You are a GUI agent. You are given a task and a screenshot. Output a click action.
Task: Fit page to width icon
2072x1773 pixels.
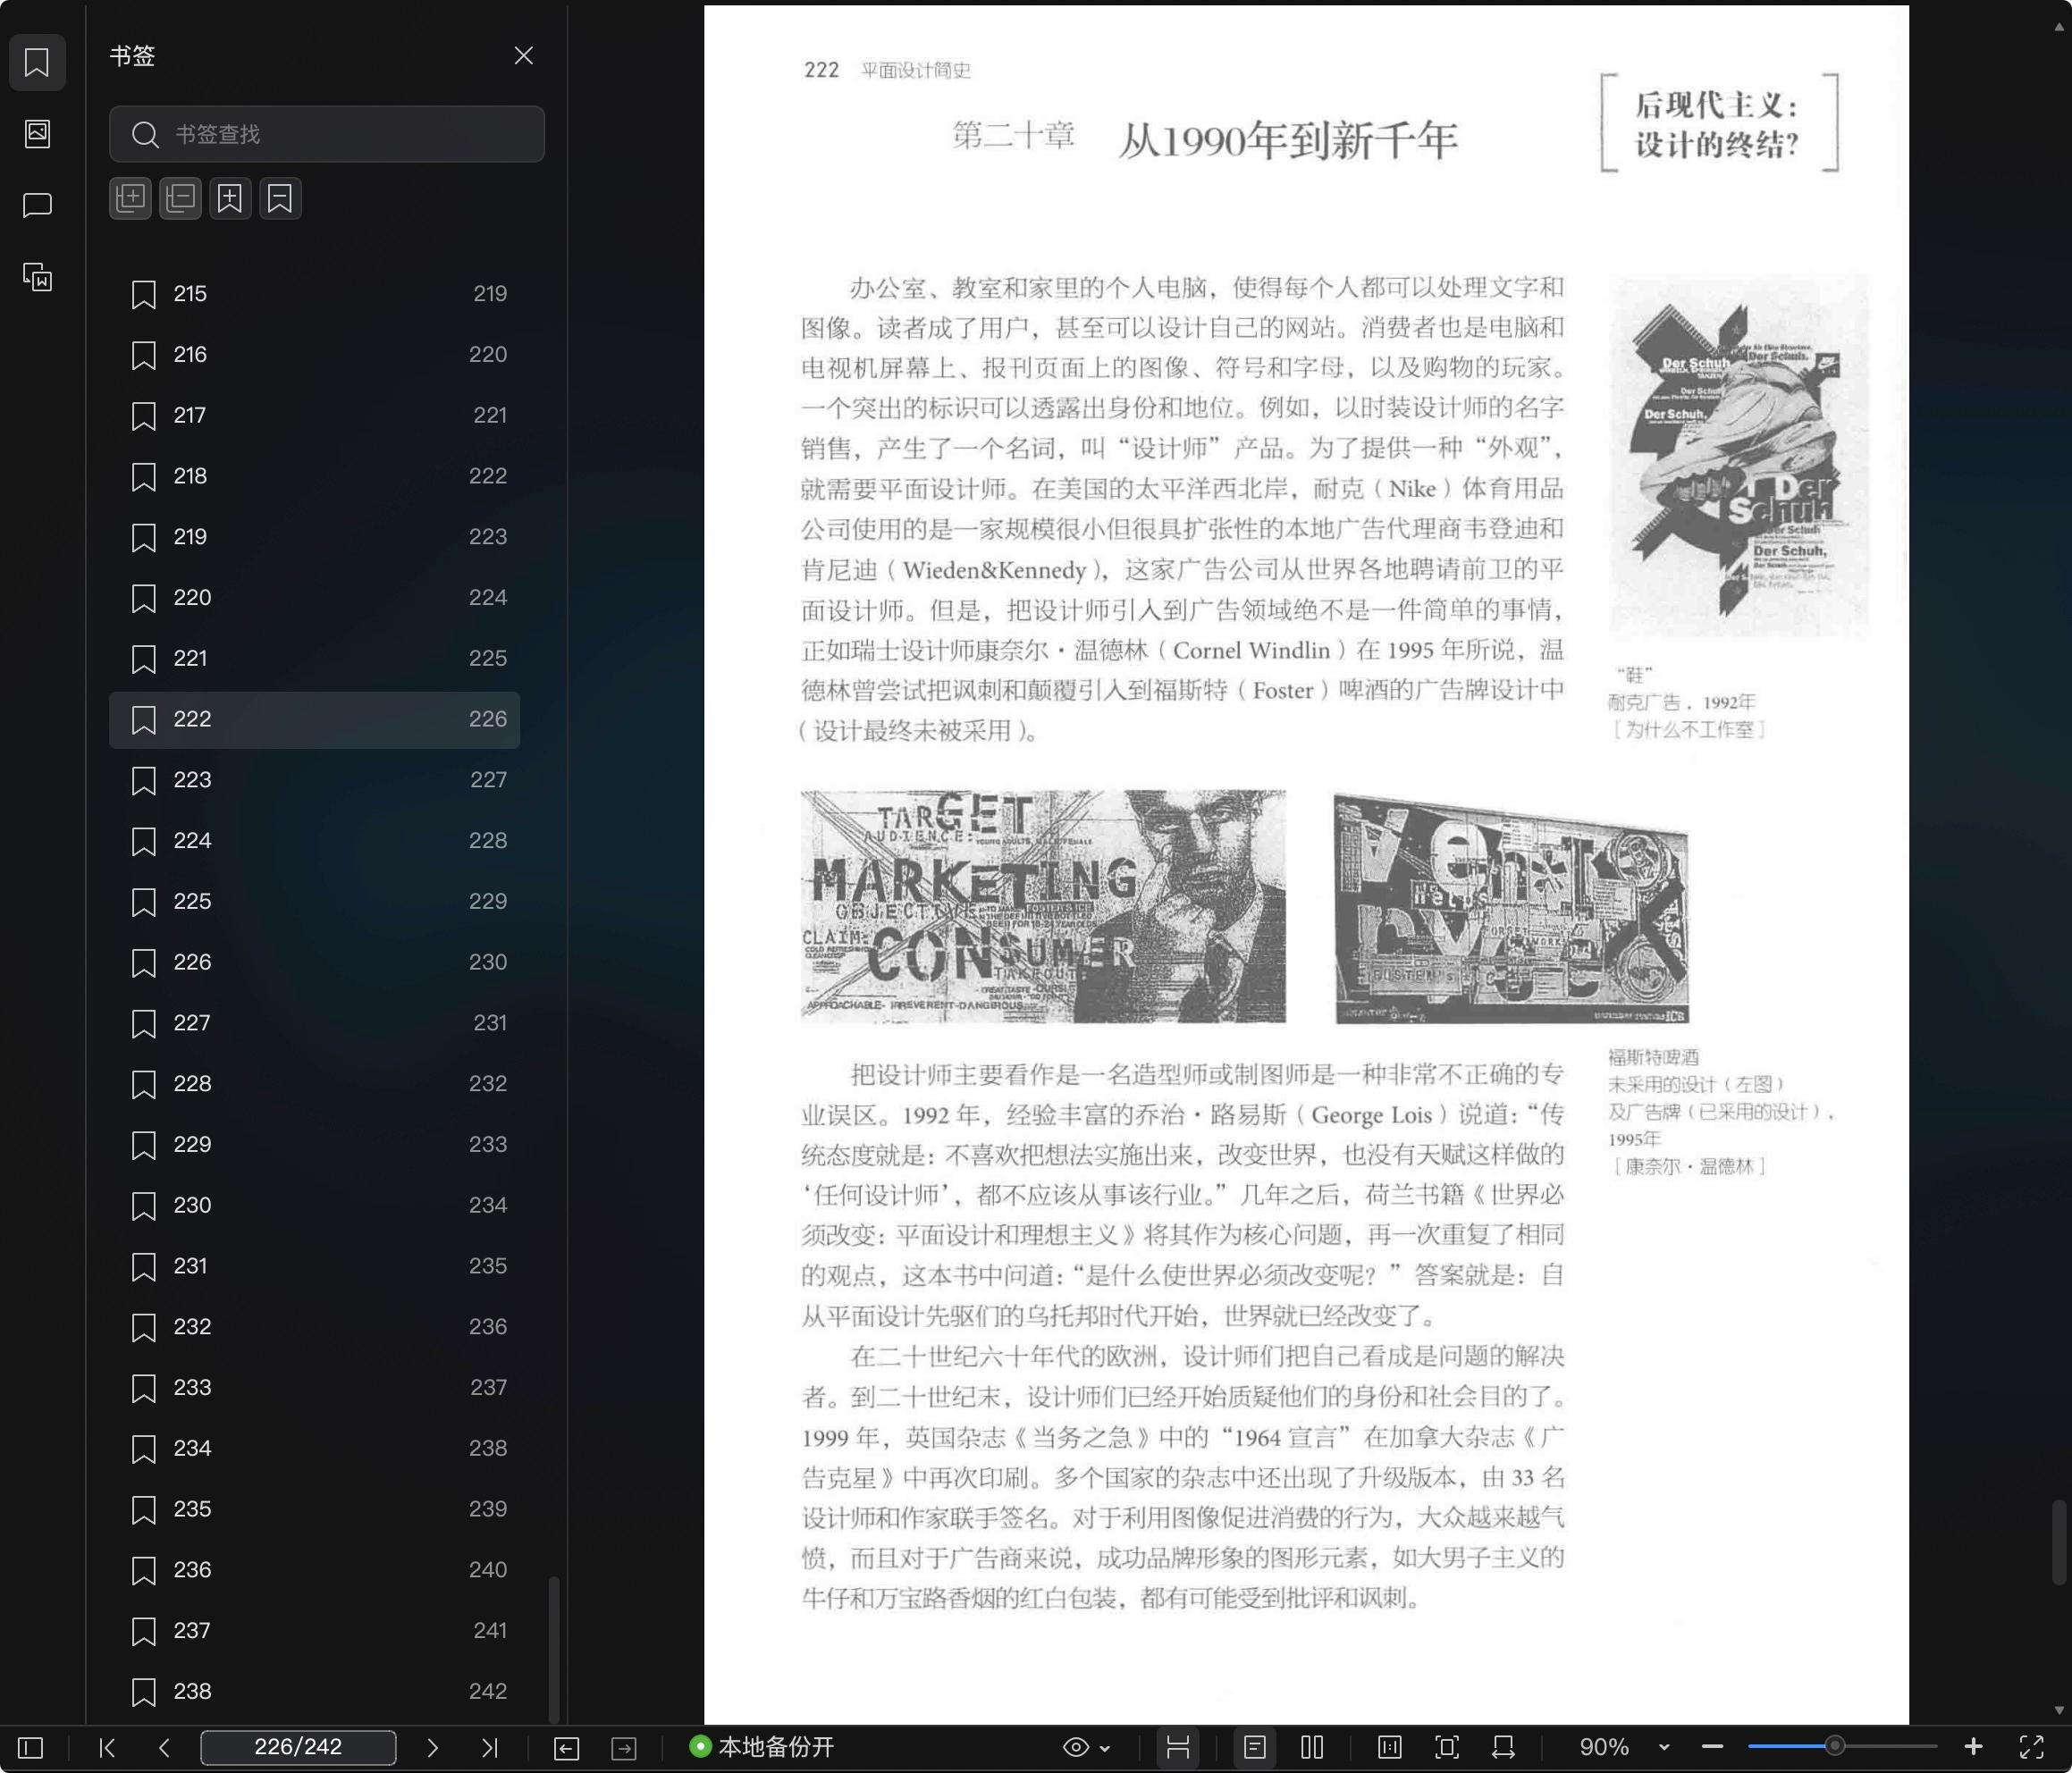click(1504, 1748)
